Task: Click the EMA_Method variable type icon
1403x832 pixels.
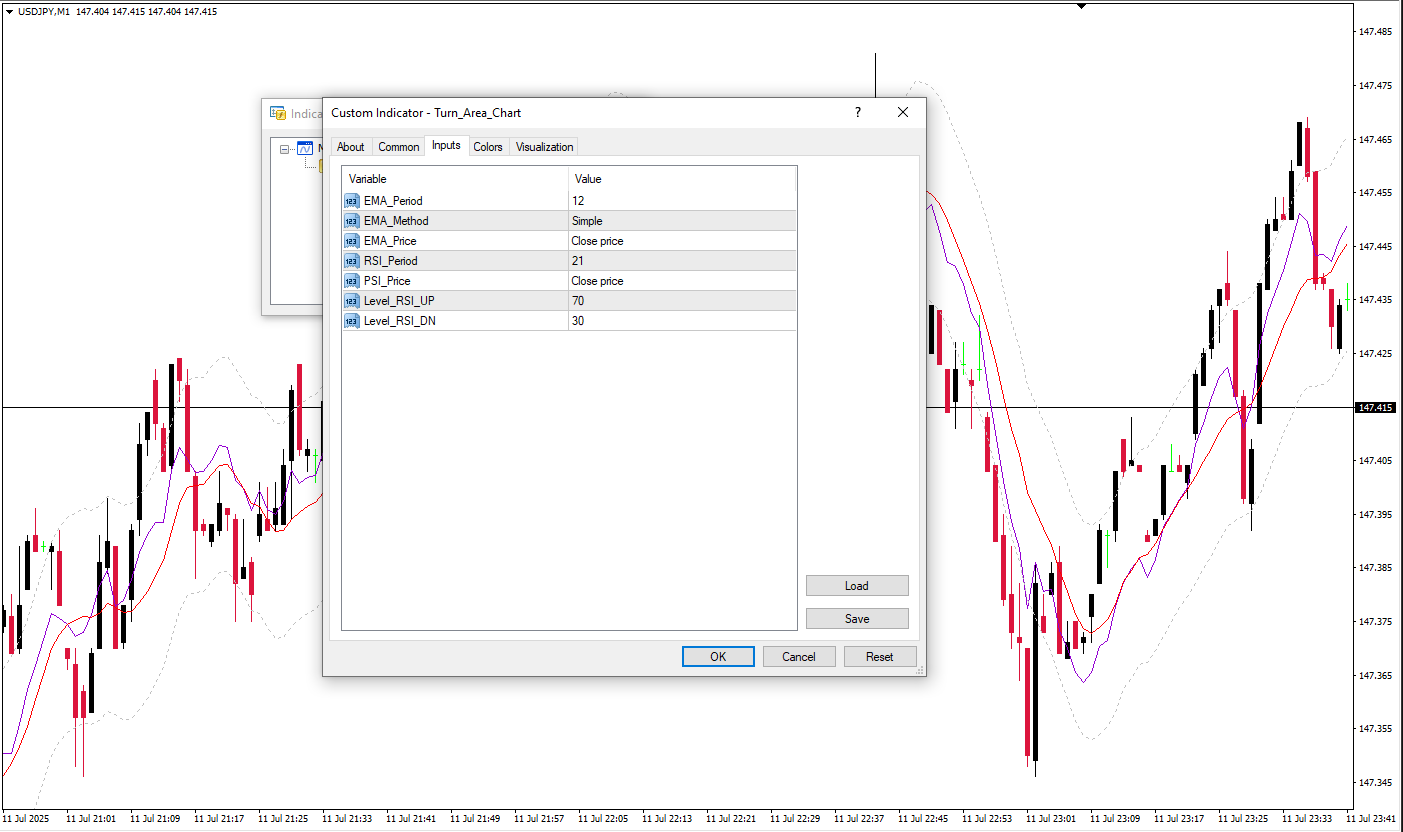Action: 352,221
